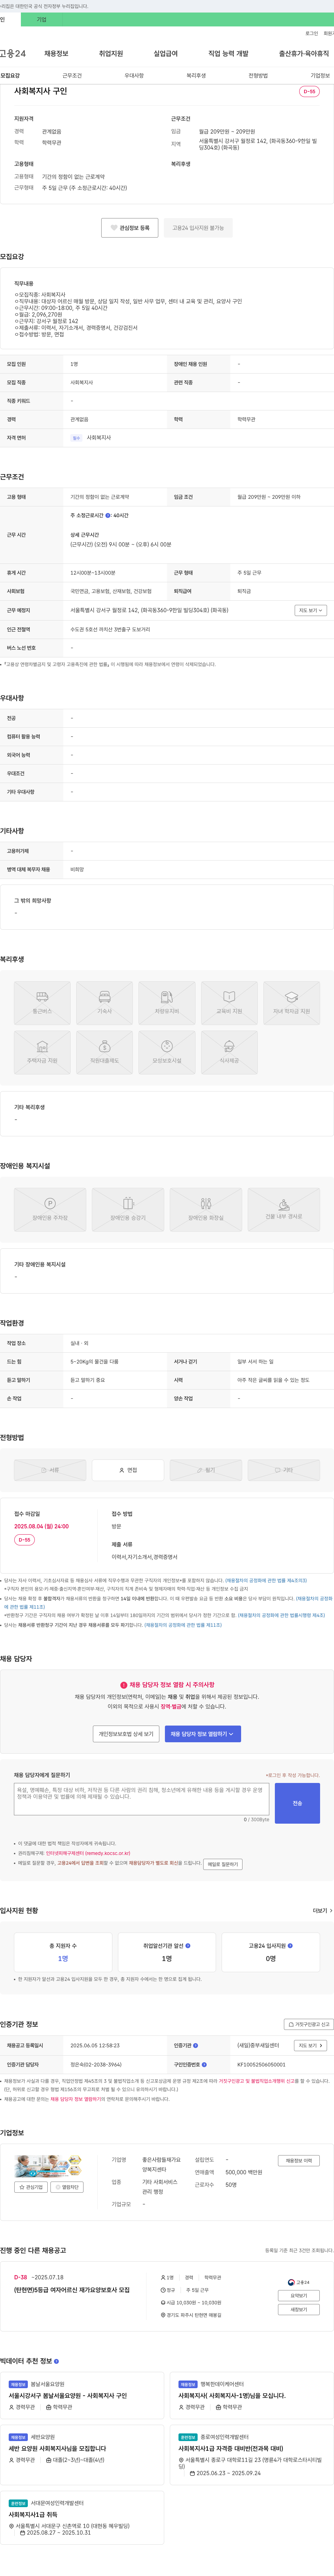
Task: Click the 면접 selection method tile
Action: pos(128,1470)
